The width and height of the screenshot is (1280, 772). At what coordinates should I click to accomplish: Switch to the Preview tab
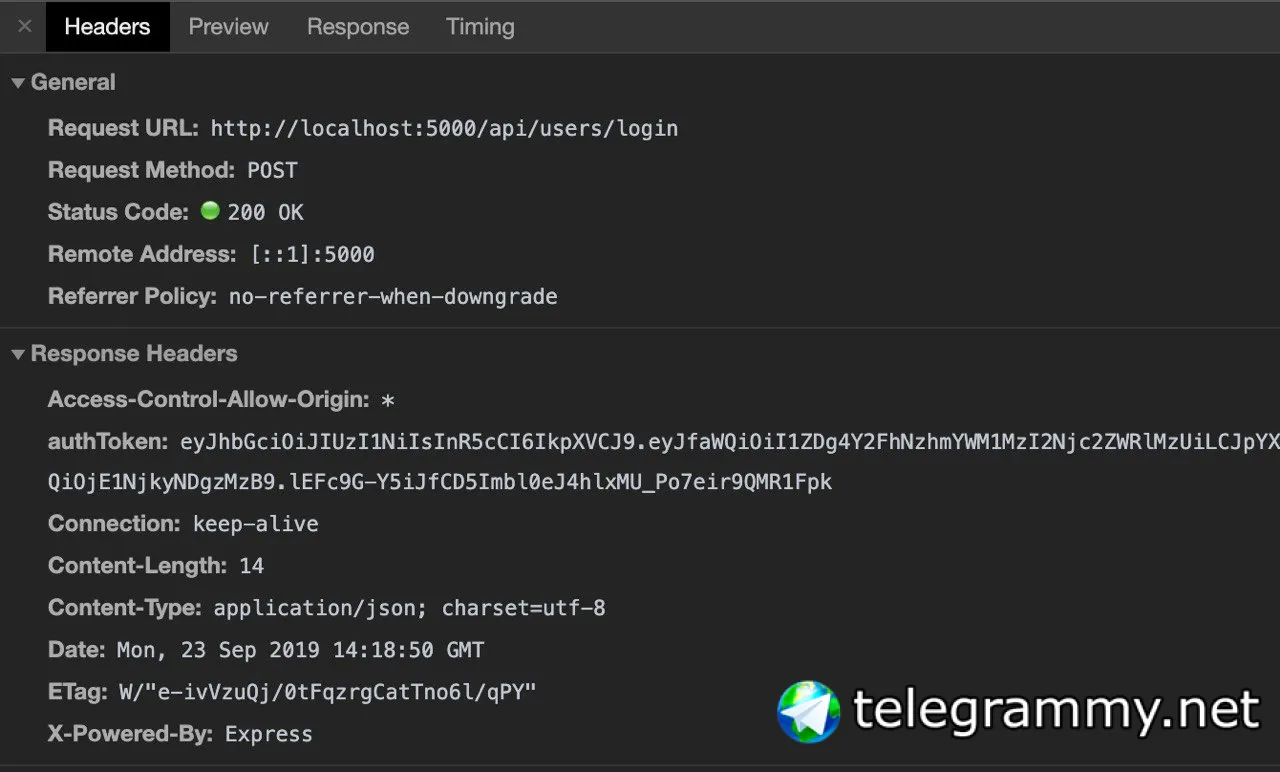tap(228, 27)
